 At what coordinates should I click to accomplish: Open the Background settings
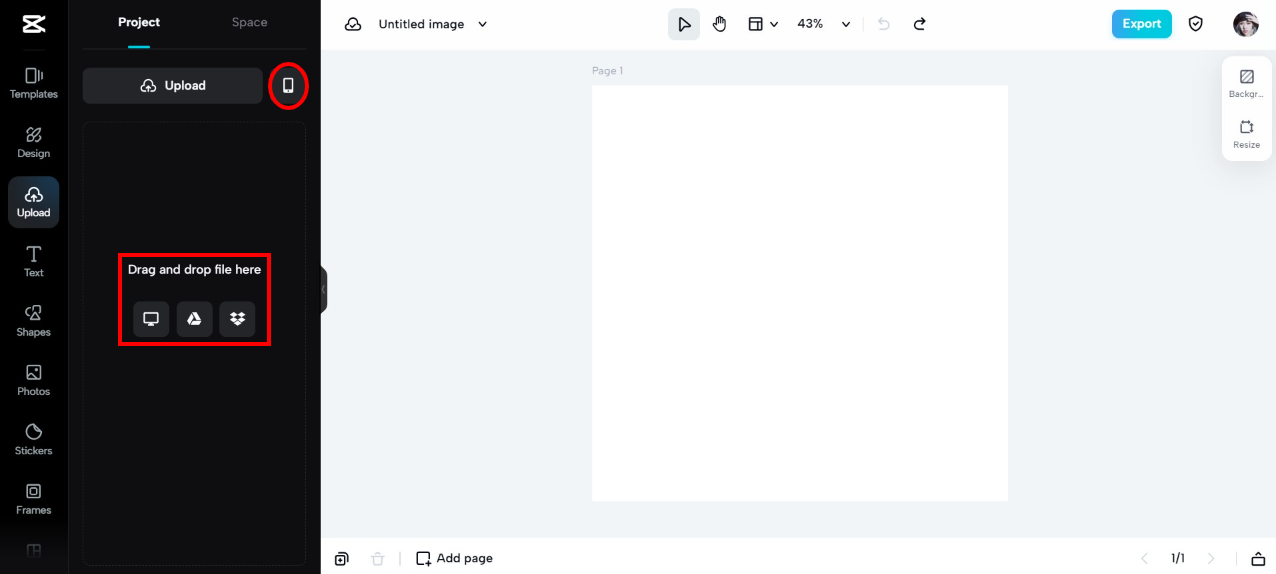(x=1247, y=83)
